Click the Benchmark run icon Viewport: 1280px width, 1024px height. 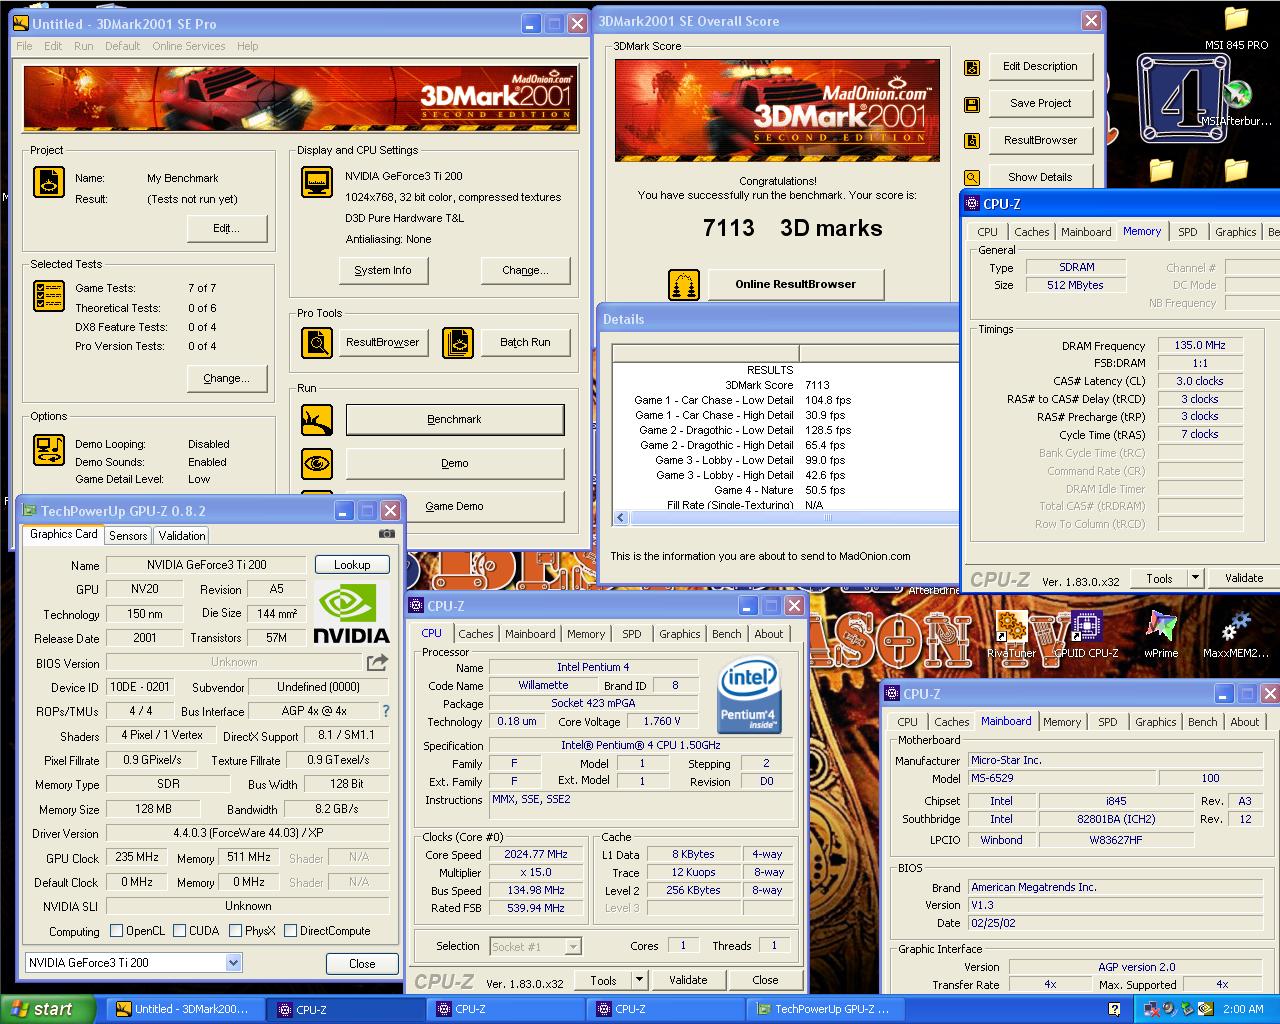(317, 420)
